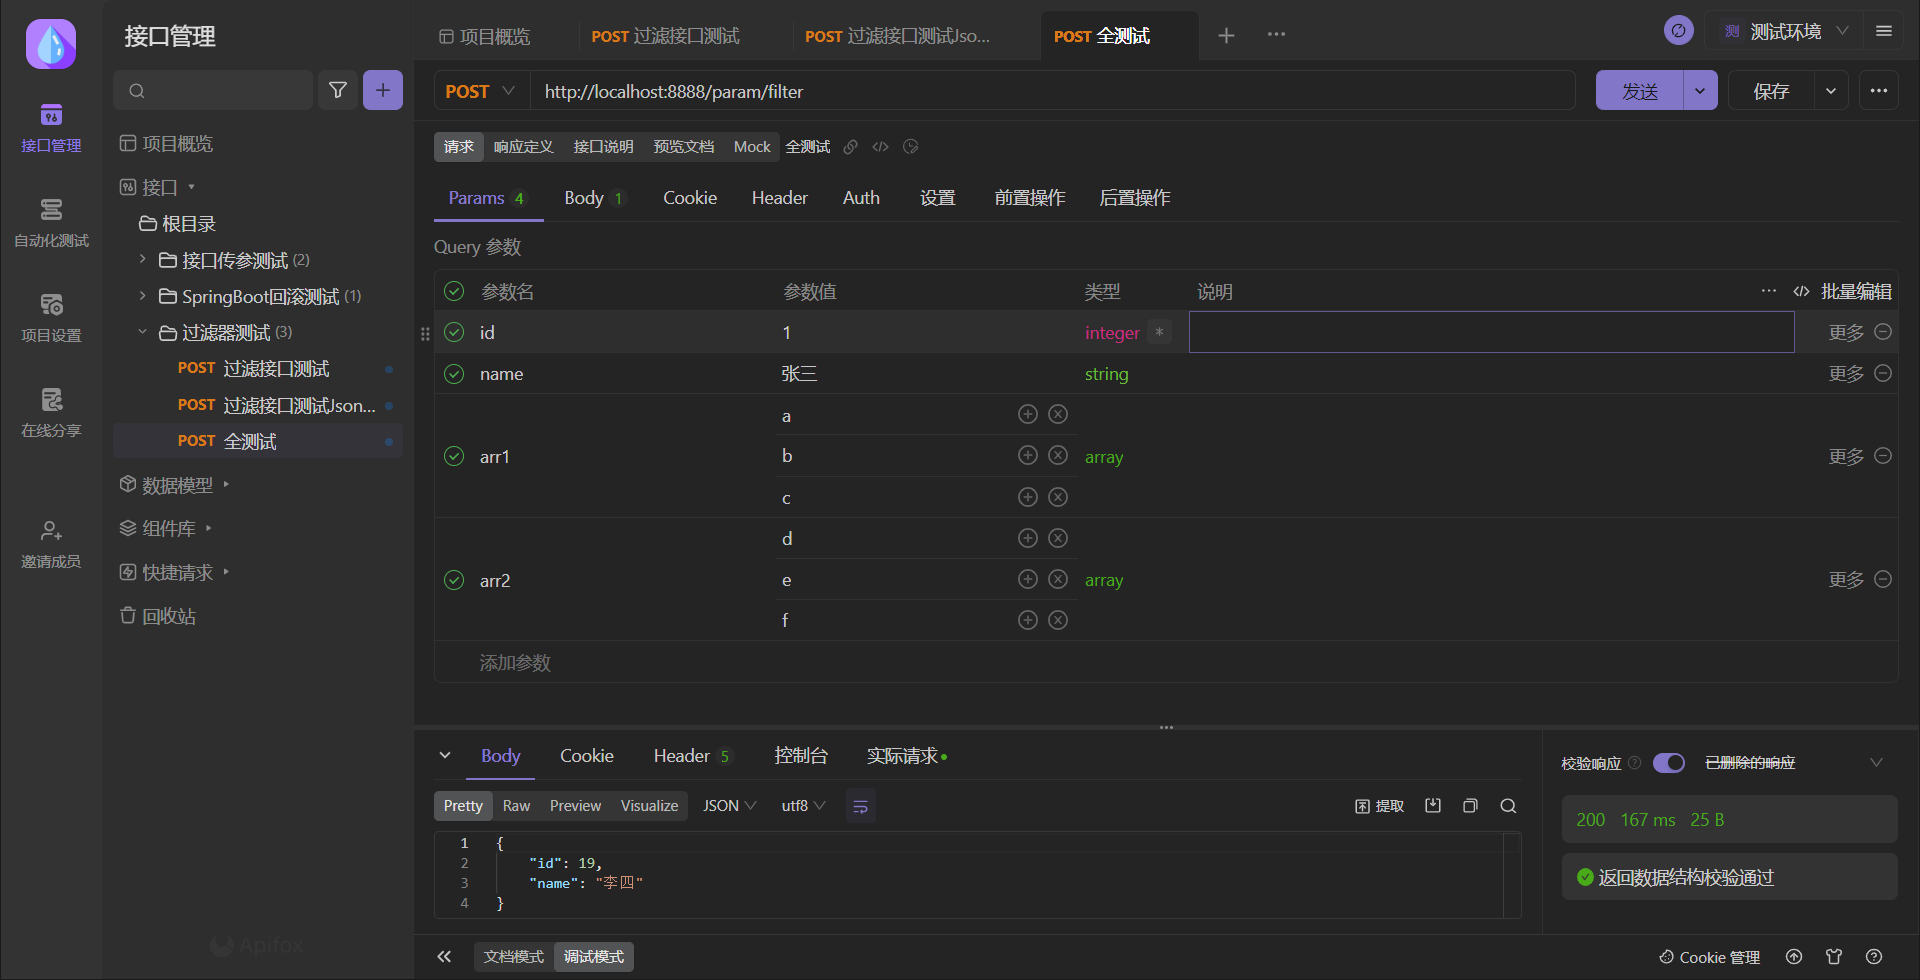Click generate code icon next to 全测试

tap(880, 147)
